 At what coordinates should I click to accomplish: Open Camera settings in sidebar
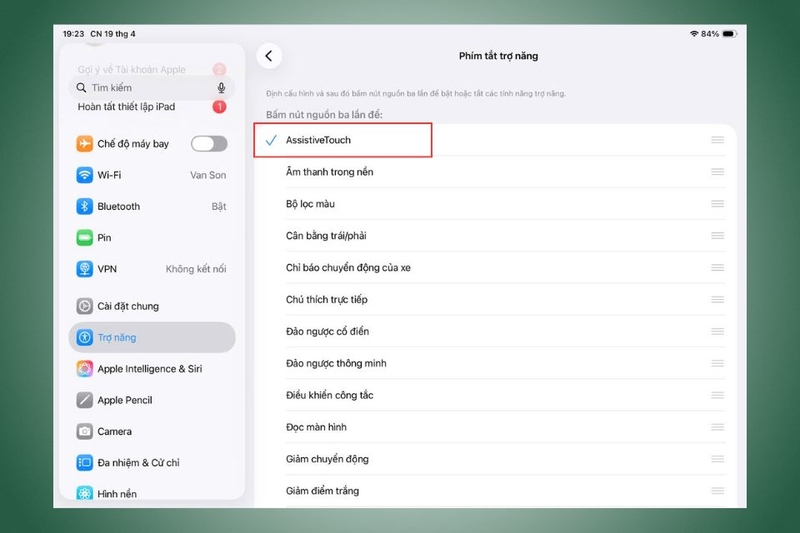click(x=152, y=432)
